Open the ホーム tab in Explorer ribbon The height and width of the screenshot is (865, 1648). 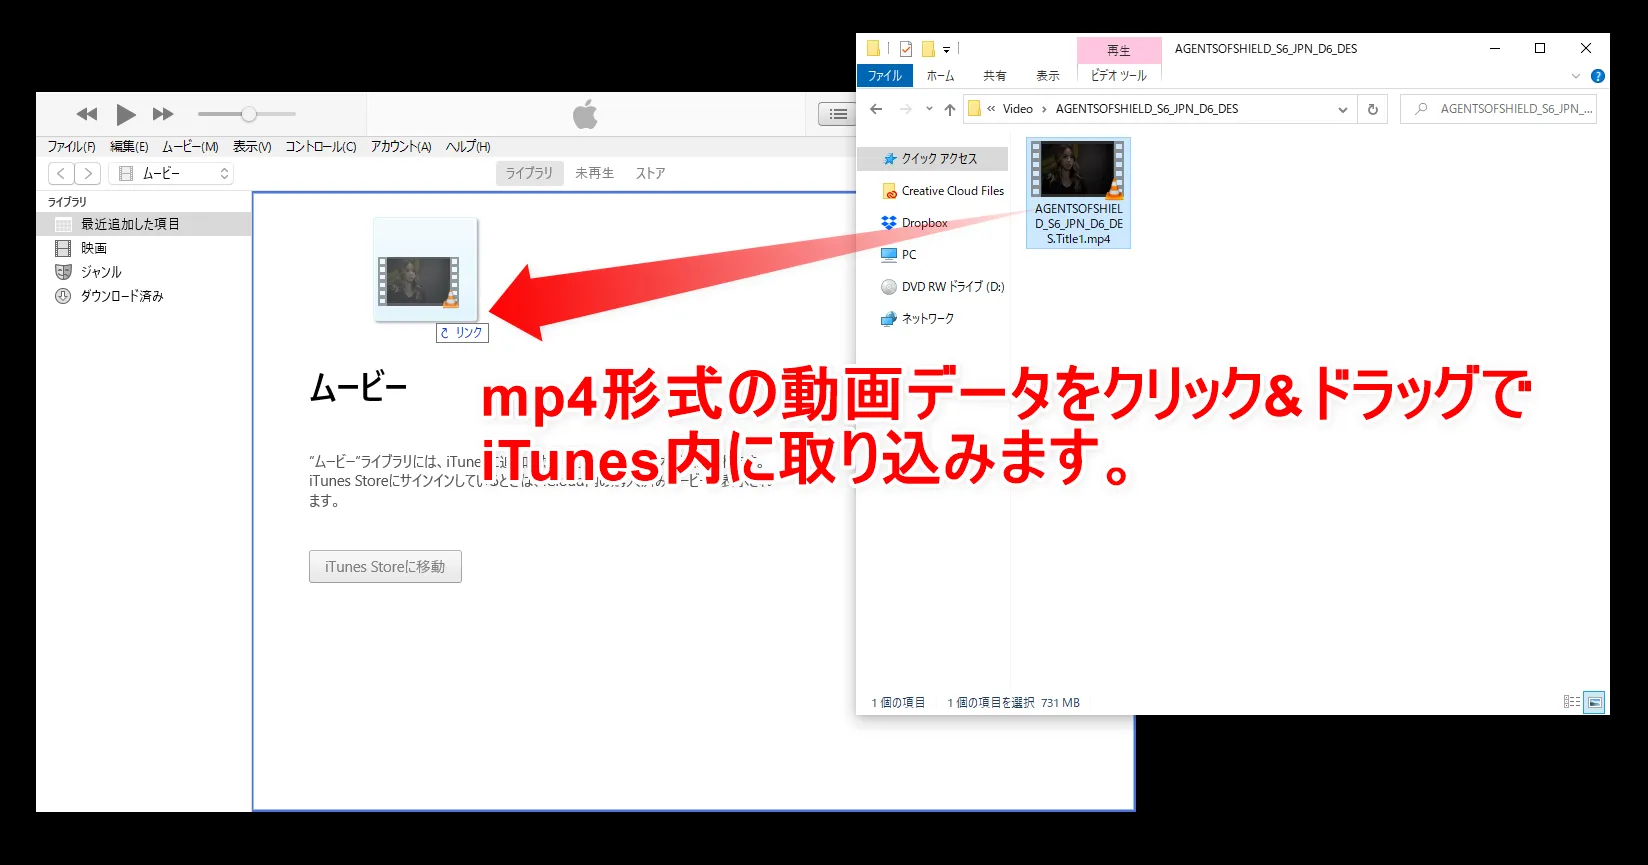tap(940, 76)
